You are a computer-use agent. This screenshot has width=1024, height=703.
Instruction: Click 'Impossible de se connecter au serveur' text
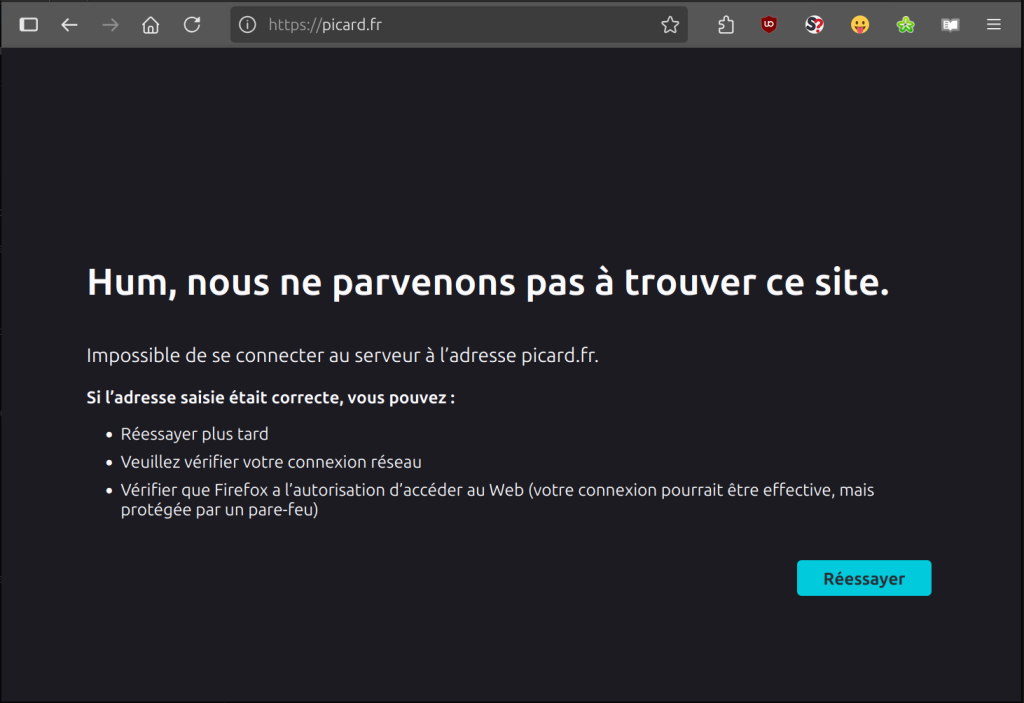(x=343, y=355)
